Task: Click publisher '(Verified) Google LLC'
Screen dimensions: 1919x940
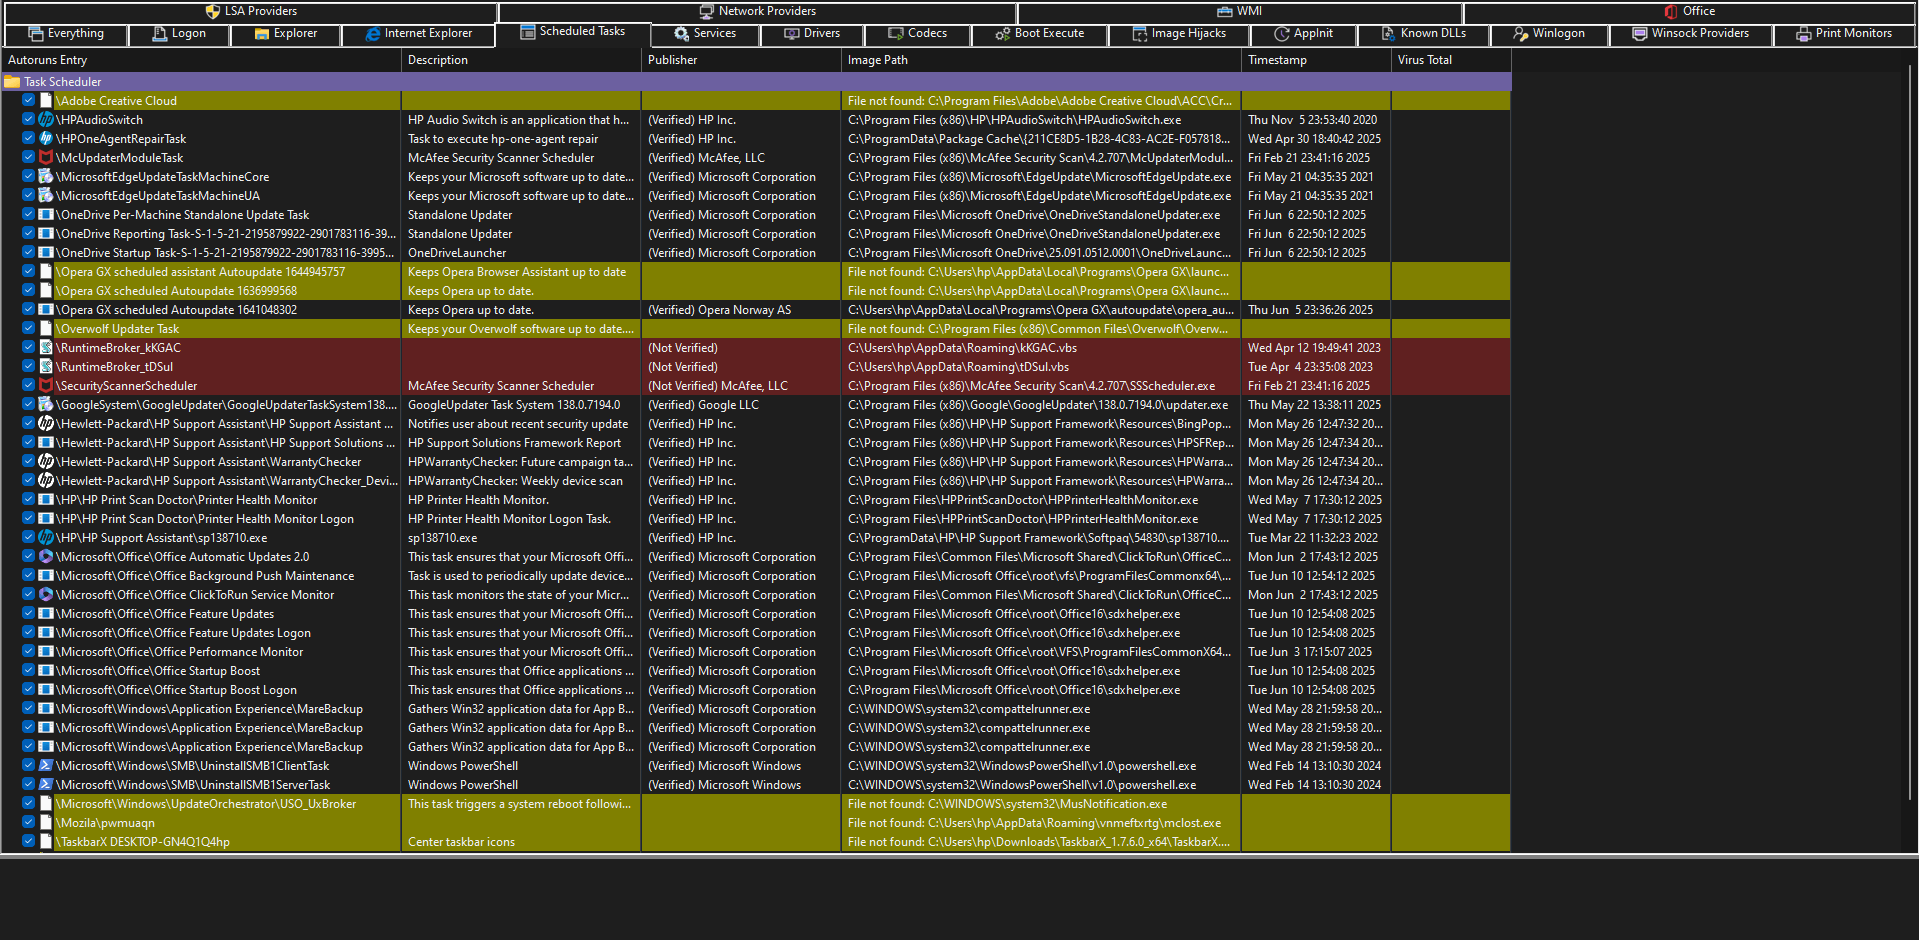Action: 703,405
